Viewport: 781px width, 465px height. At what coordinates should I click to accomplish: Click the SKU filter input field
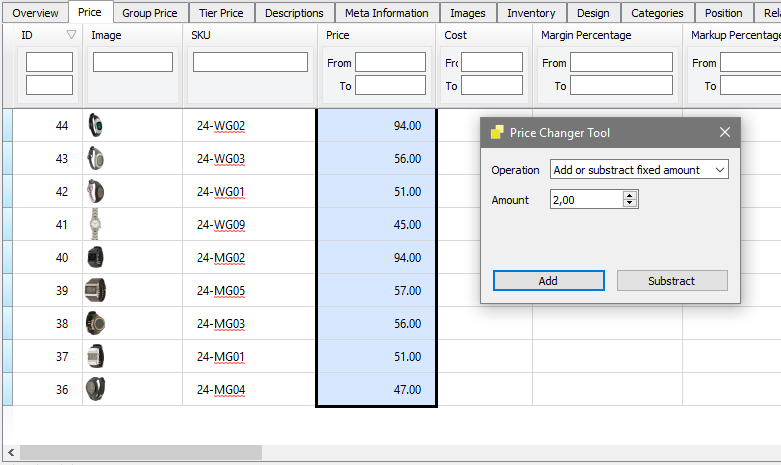250,62
